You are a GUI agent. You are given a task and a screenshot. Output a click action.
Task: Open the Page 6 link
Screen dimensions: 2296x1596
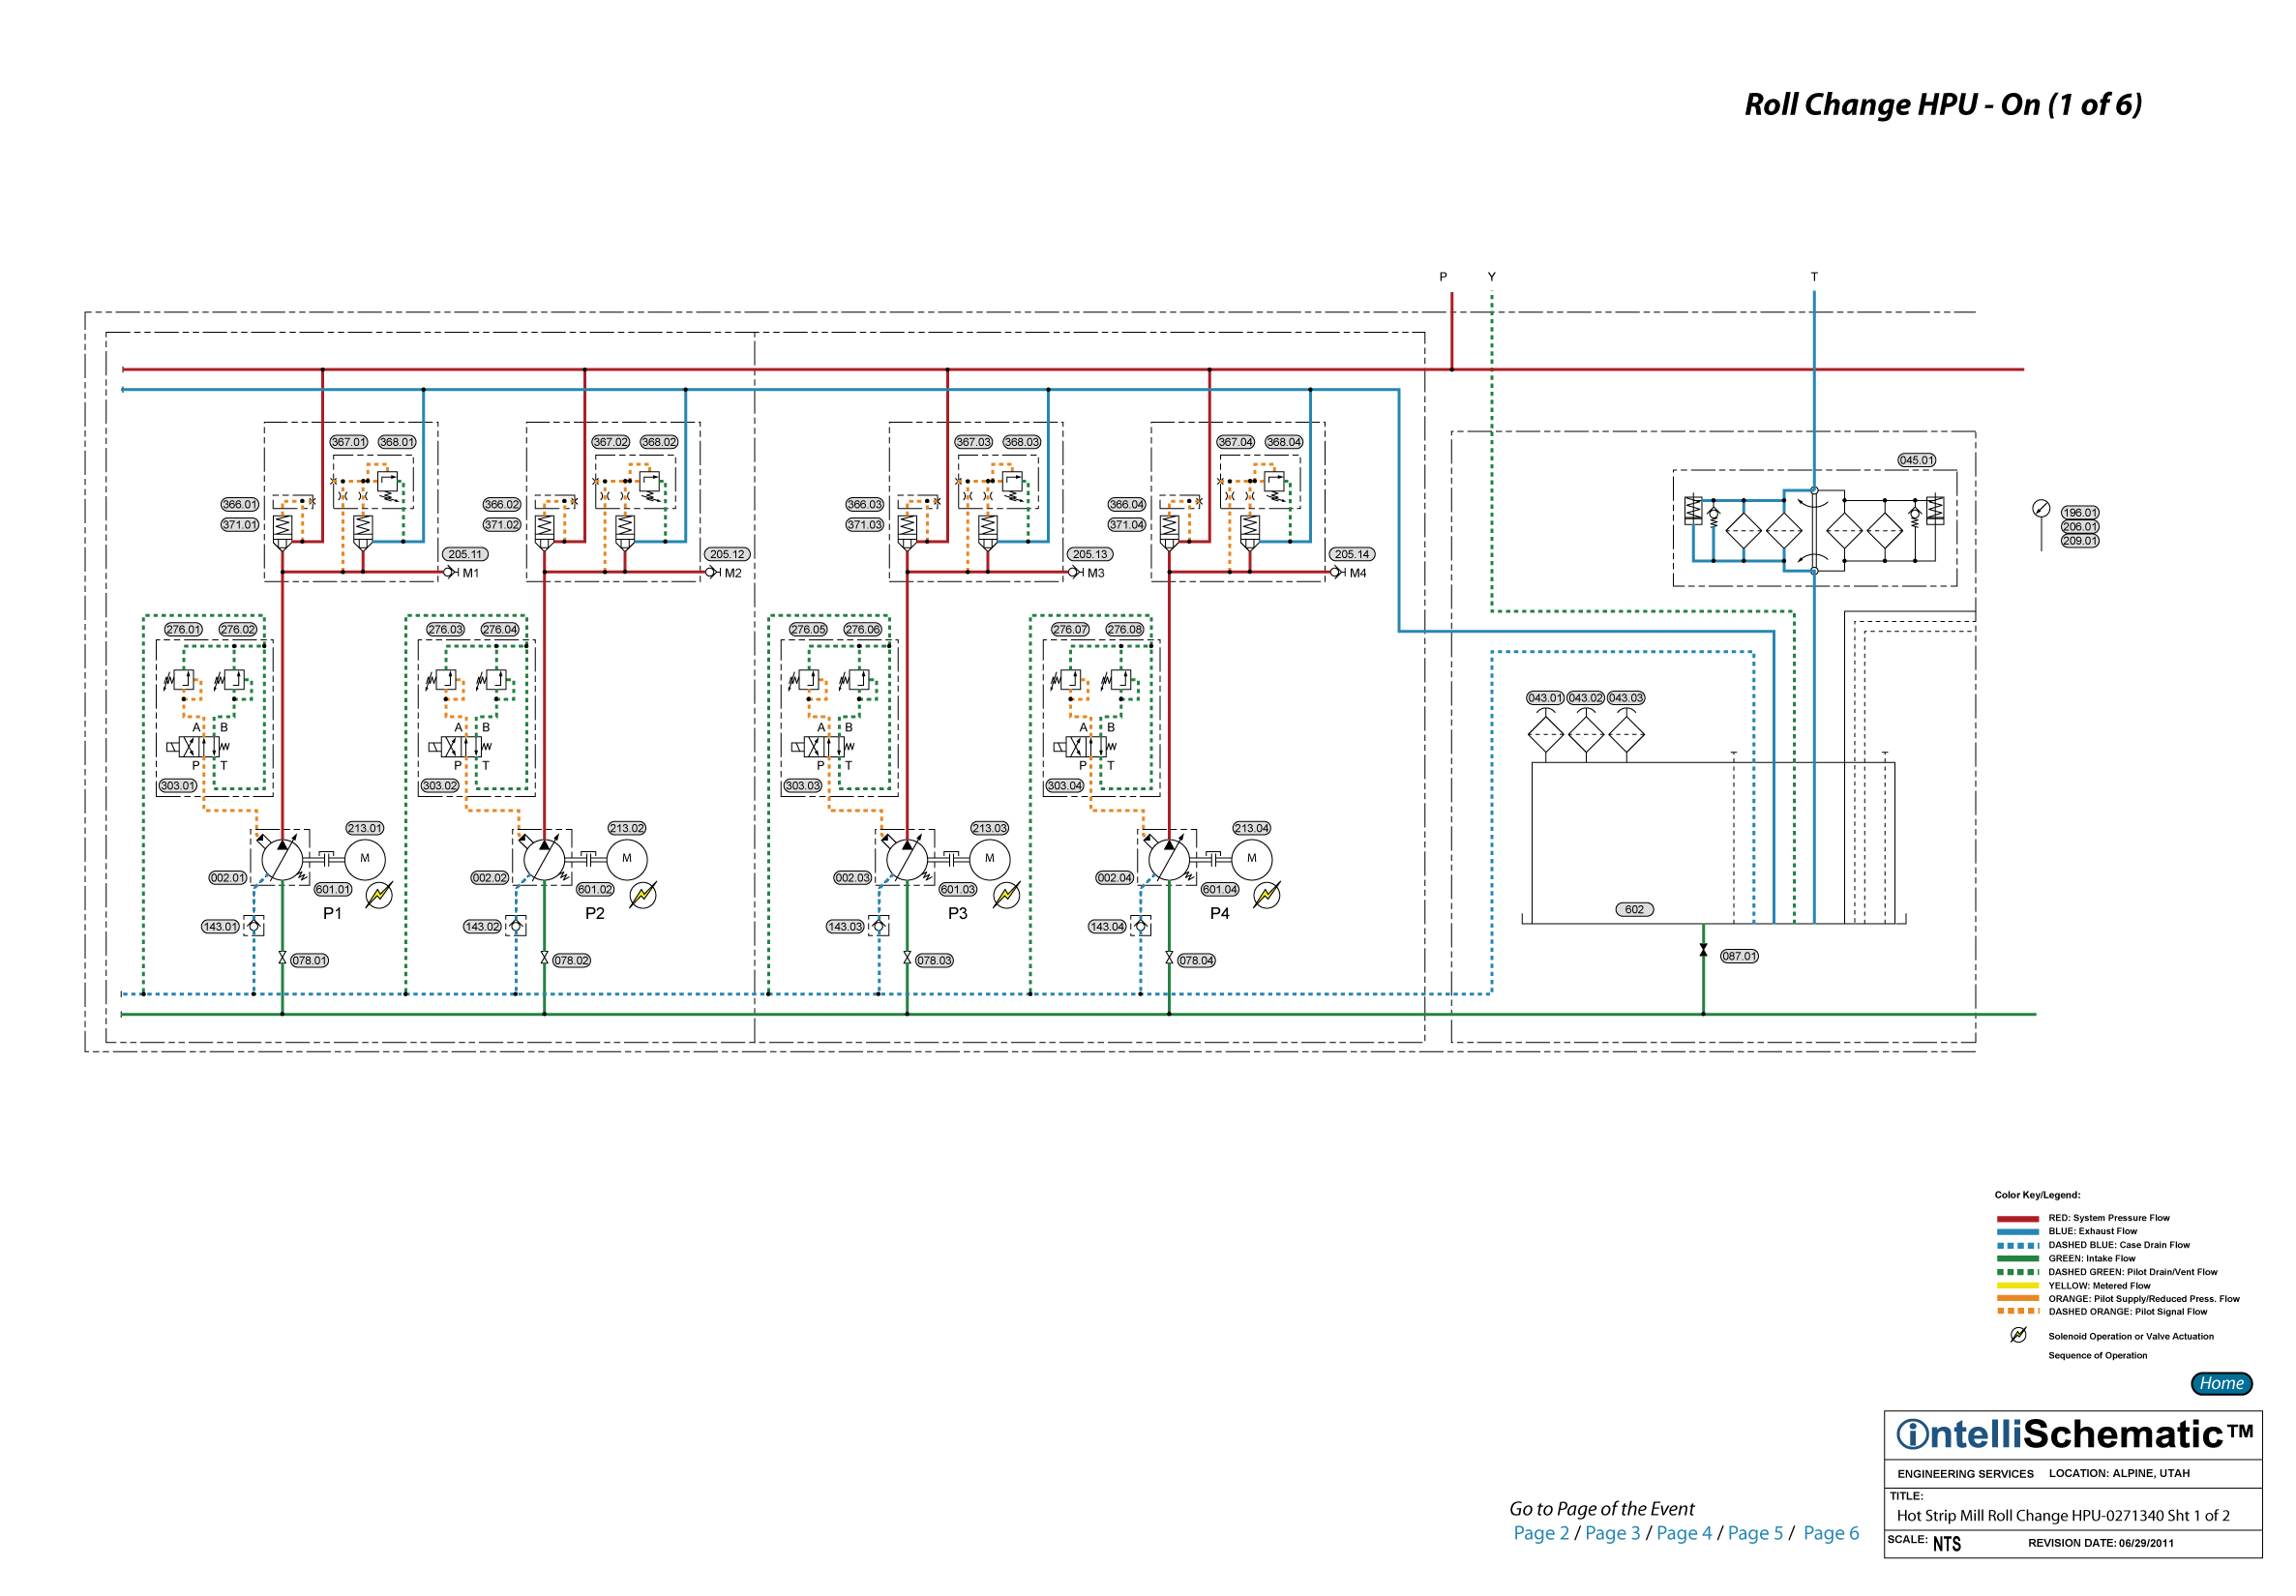[1830, 1533]
